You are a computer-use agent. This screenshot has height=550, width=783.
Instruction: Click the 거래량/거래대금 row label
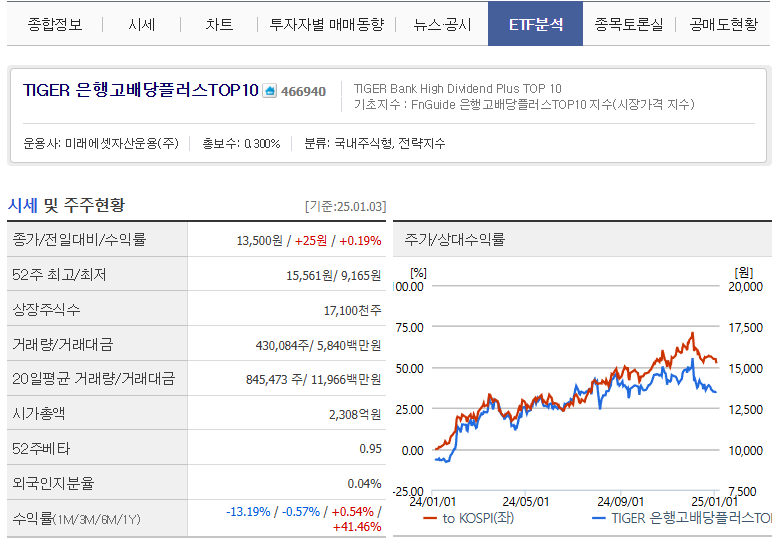62,344
